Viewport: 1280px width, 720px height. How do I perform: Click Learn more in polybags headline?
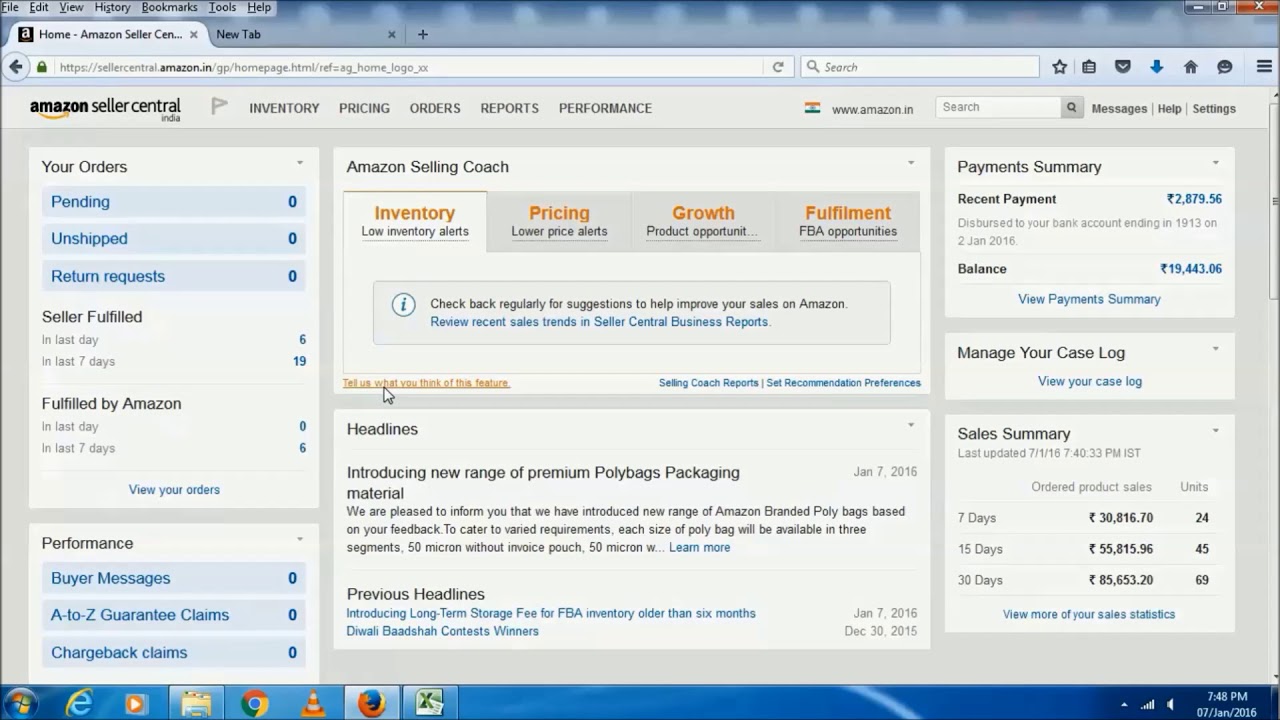[699, 547]
